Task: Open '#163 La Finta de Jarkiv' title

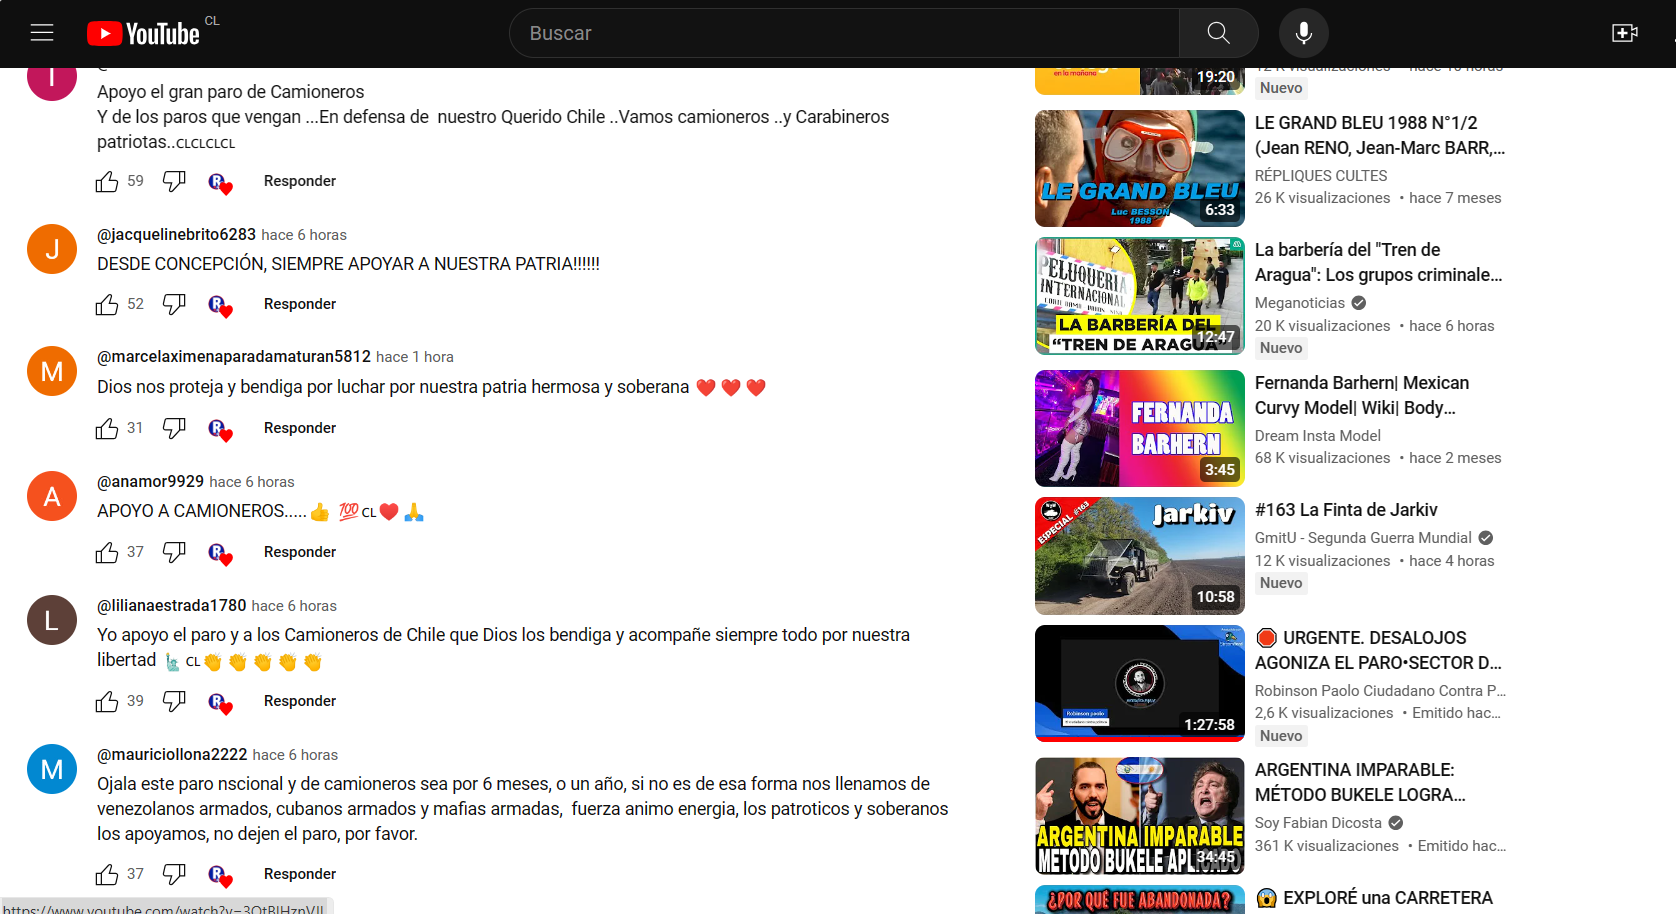Action: click(1346, 510)
